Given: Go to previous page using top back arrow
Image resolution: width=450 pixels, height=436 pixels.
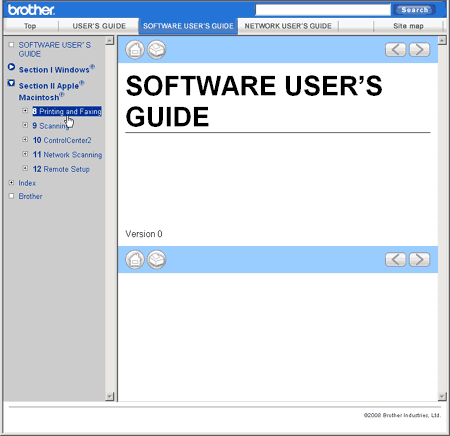Looking at the screenshot, I should click(x=395, y=50).
